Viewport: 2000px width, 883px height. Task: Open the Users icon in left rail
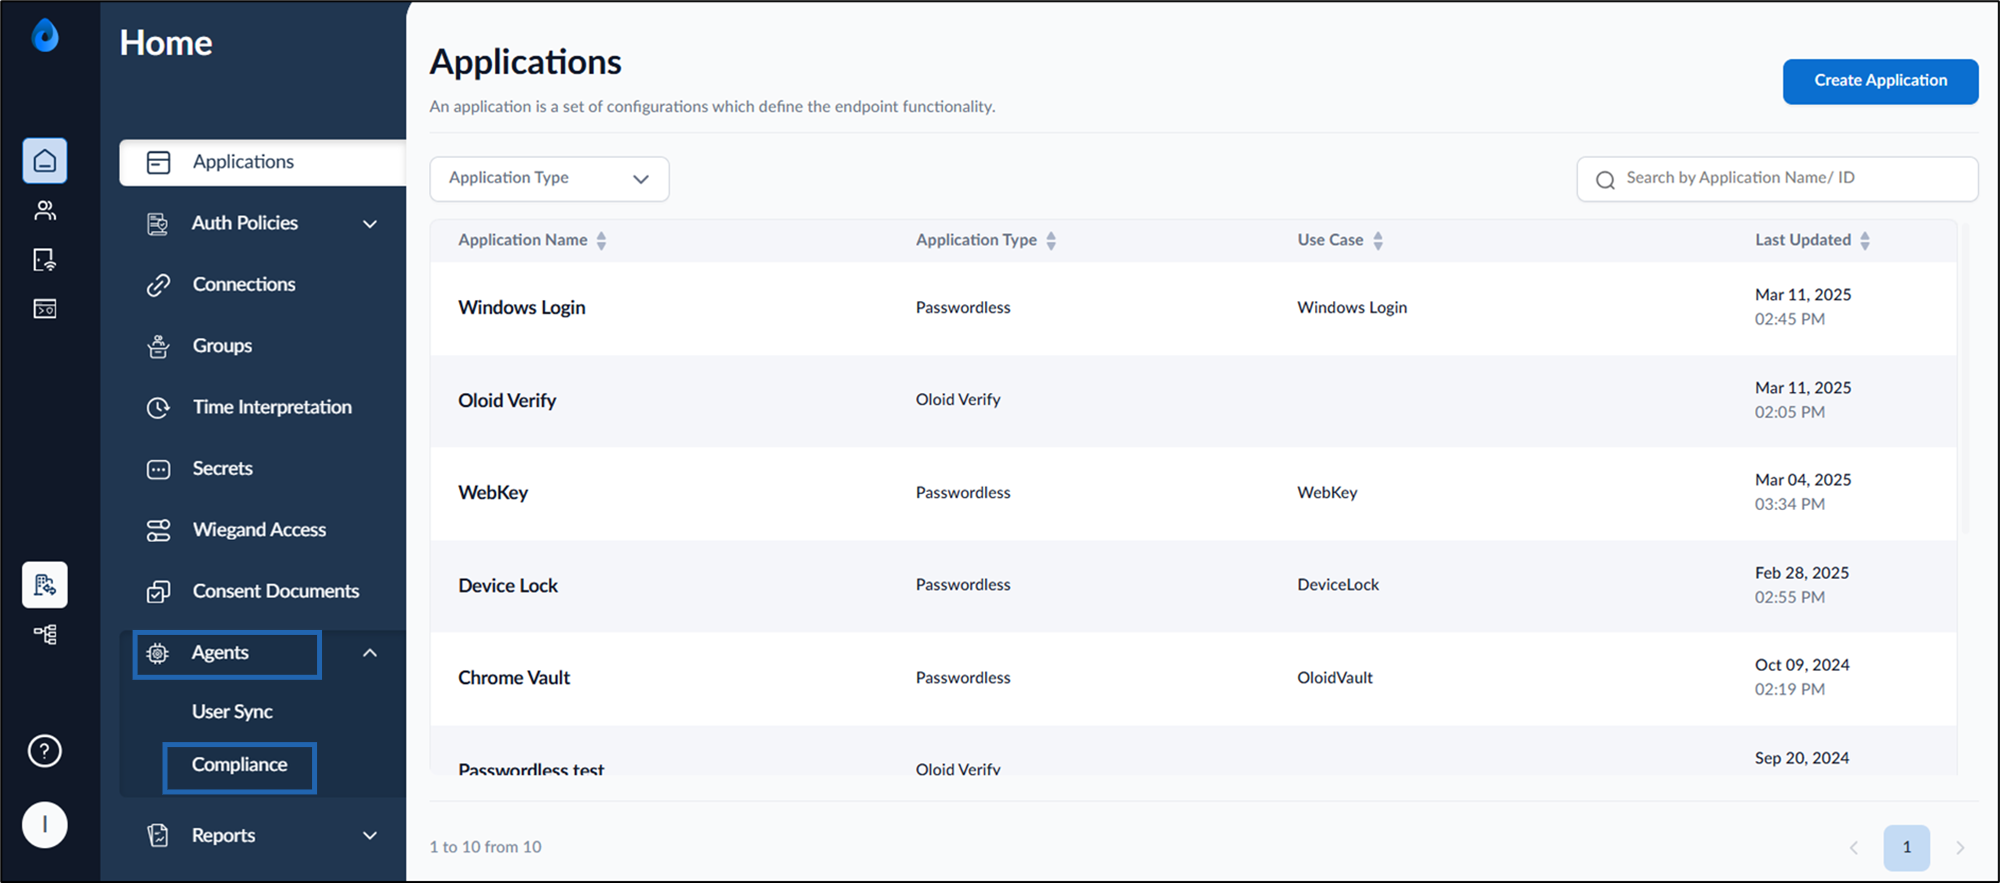click(x=45, y=210)
